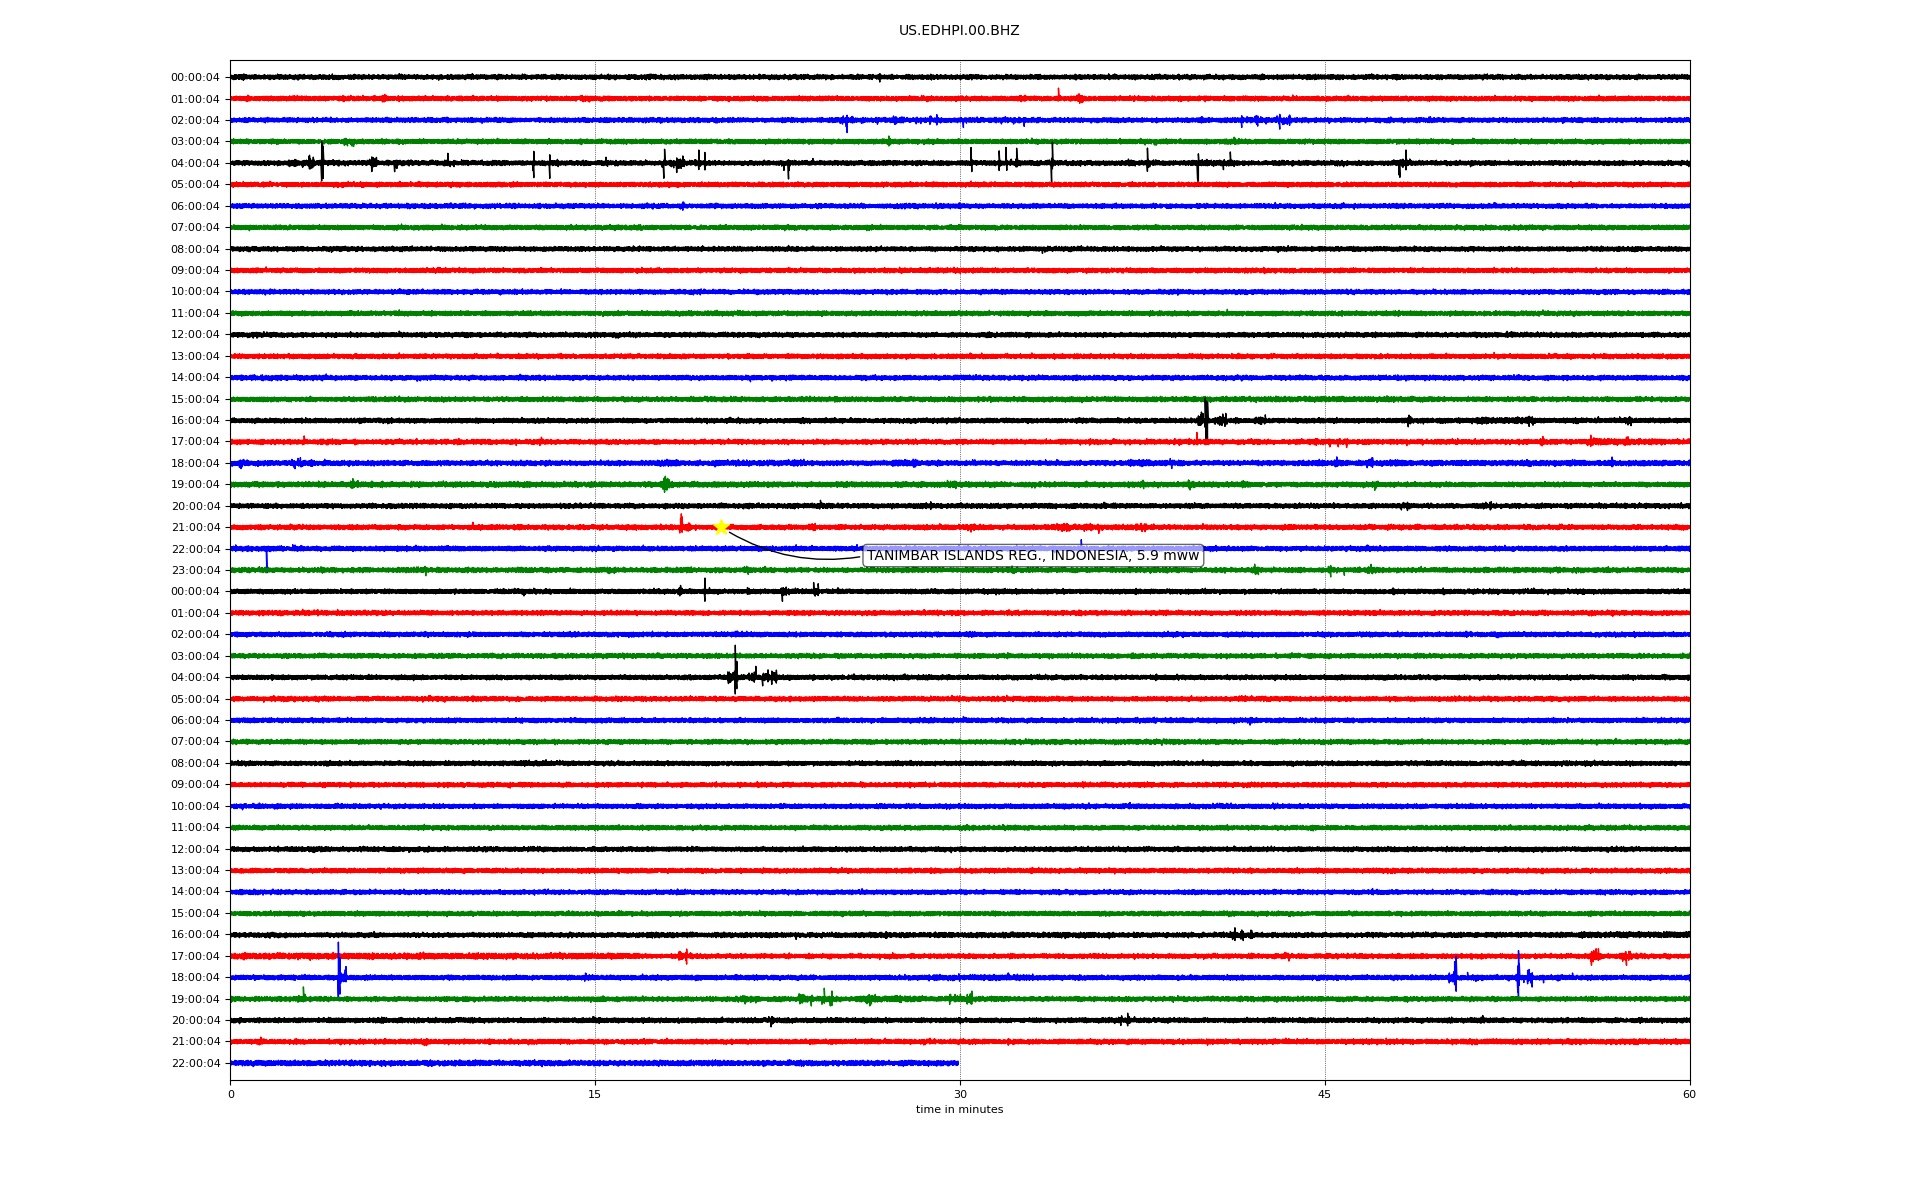Click the x-axis tick label 30
This screenshot has width=1920, height=1200.
960,1094
